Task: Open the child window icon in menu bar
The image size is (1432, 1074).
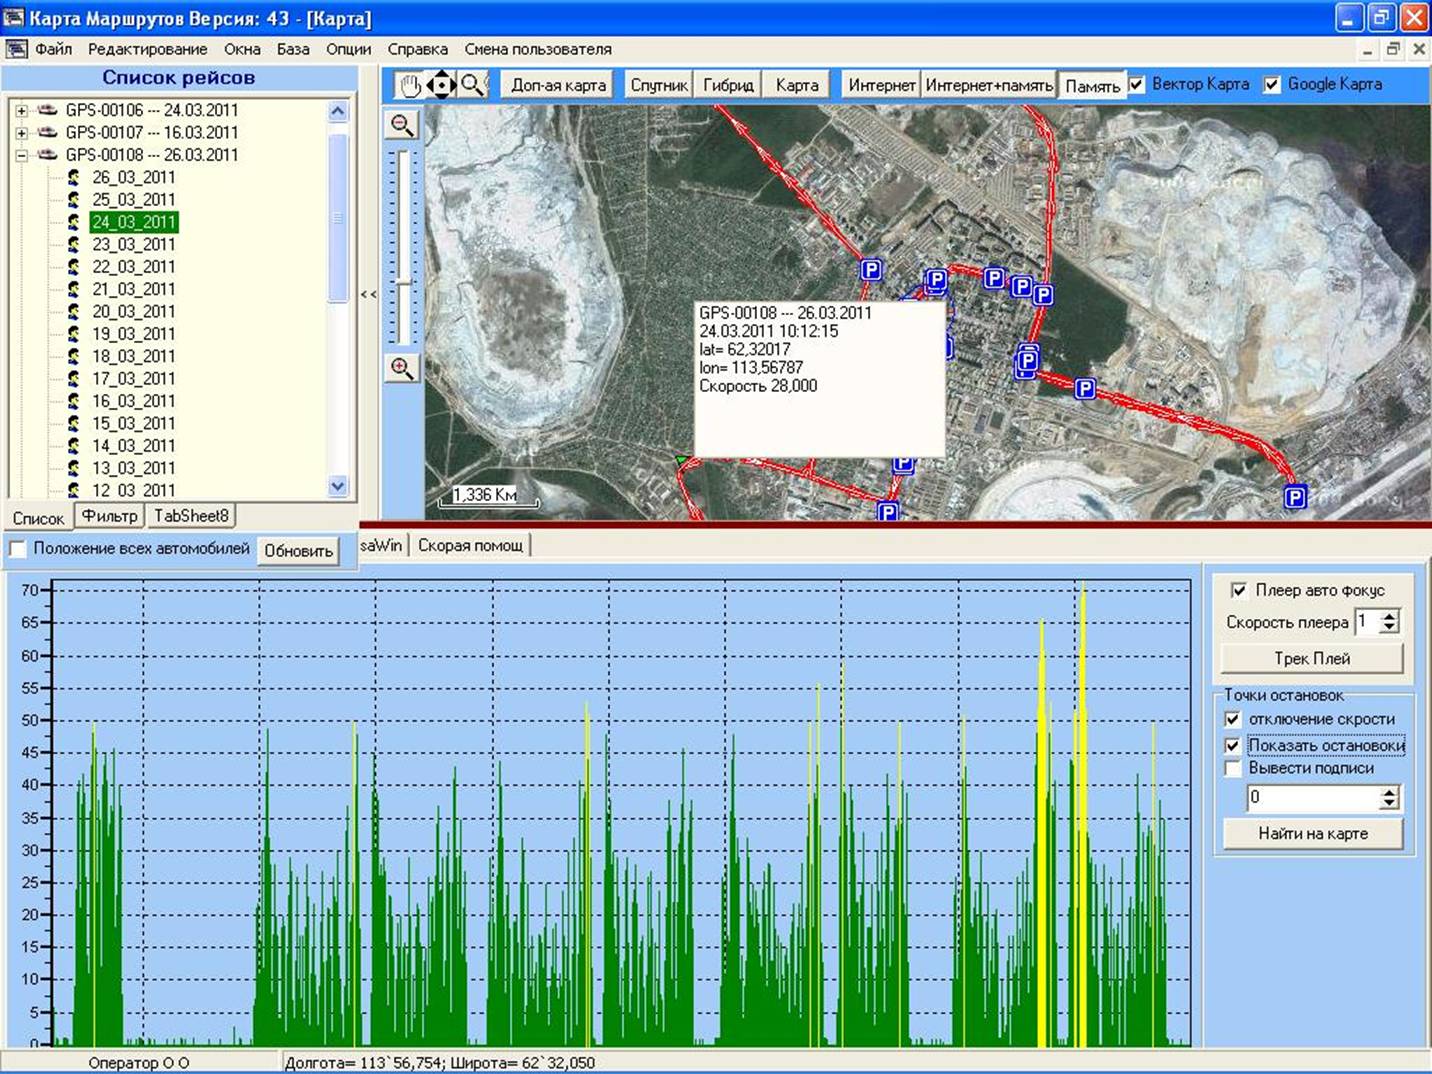Action: [16, 49]
